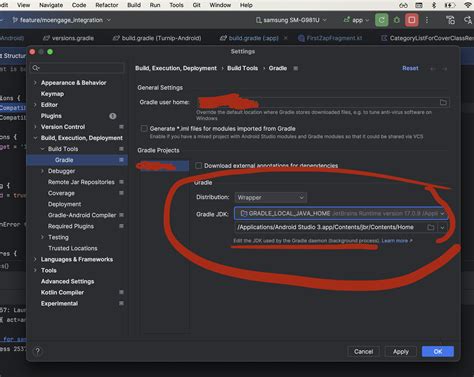This screenshot has height=377, width=474.
Task: Click the Debug app bug icon
Action: click(x=397, y=20)
